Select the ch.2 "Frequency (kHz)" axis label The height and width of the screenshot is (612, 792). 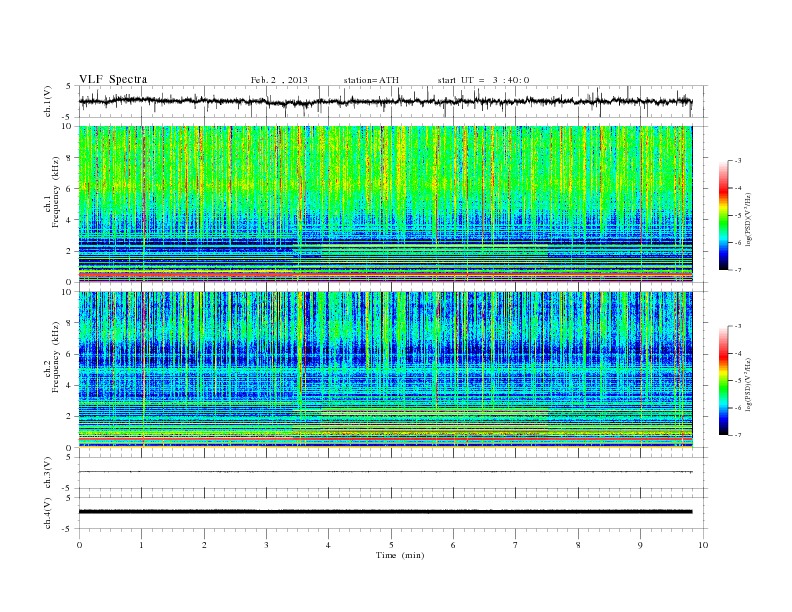coord(56,357)
